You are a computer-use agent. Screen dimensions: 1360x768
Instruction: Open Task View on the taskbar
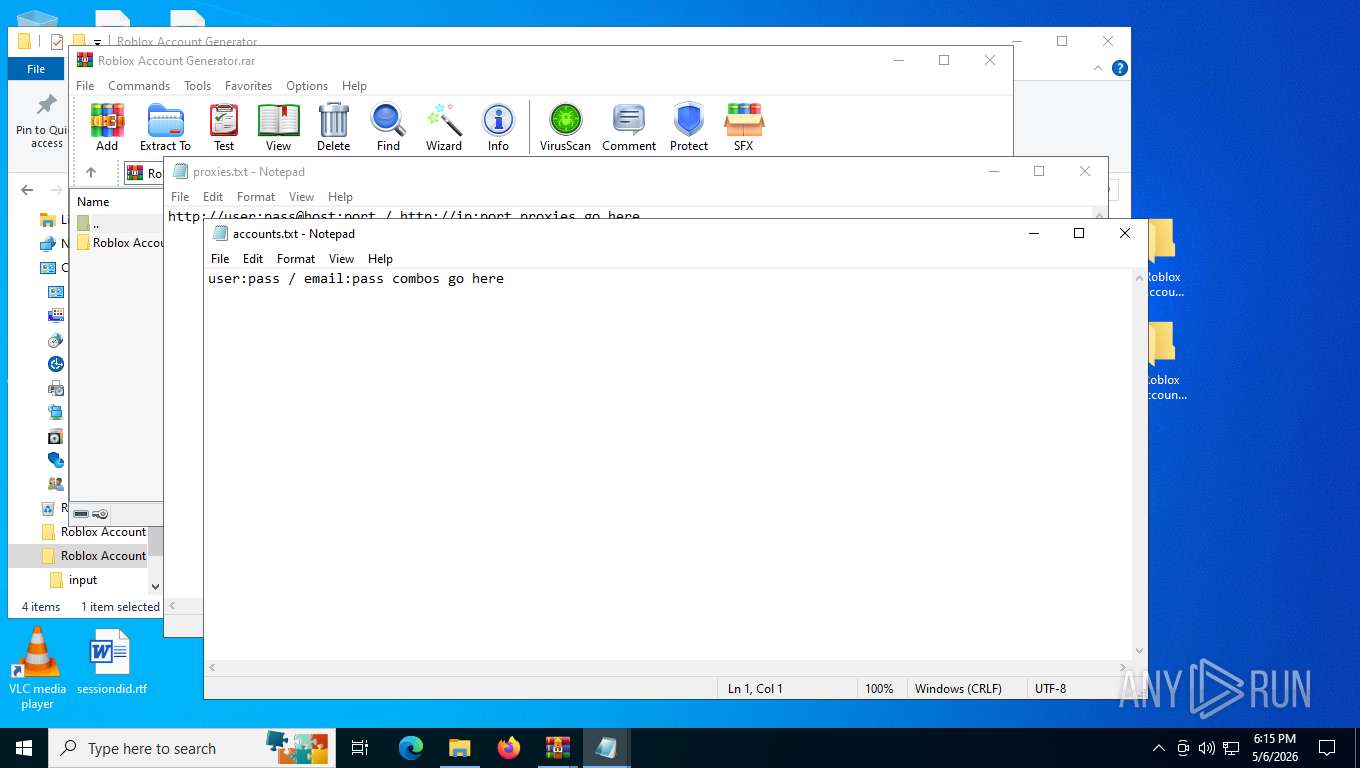click(360, 748)
